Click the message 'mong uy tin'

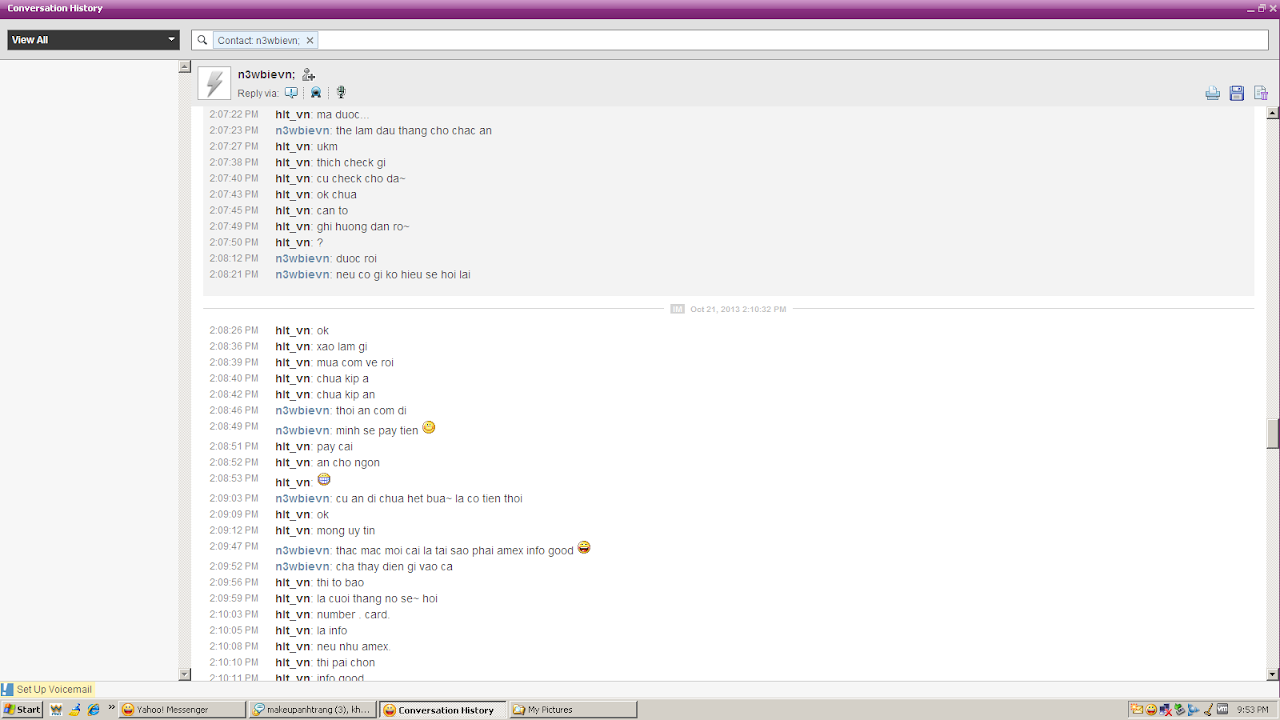[x=346, y=530]
